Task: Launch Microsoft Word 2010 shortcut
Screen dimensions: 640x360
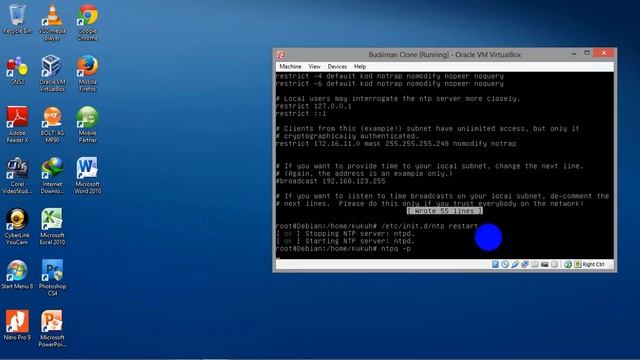Action: point(87,176)
